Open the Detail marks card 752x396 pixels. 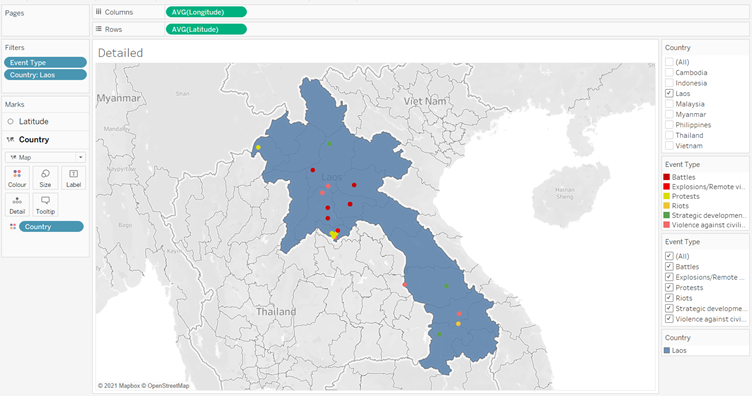click(x=17, y=205)
